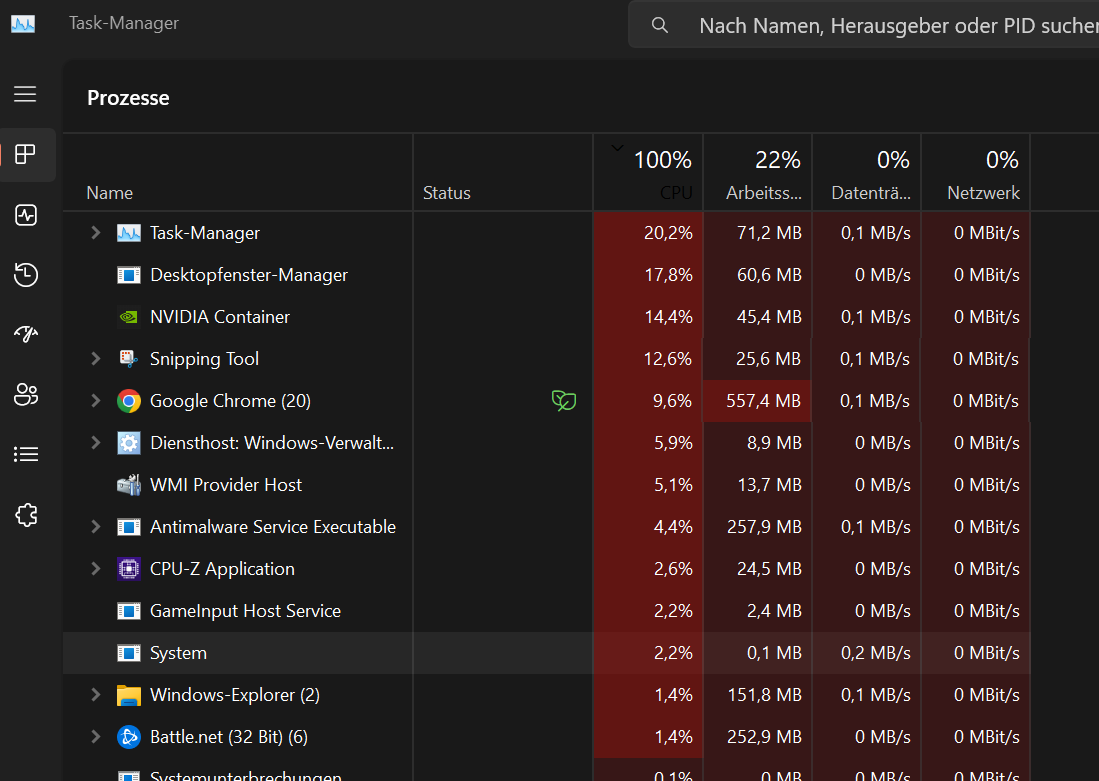Expand the Windows-Explorer (2) group
The width and height of the screenshot is (1099, 781).
click(96, 695)
